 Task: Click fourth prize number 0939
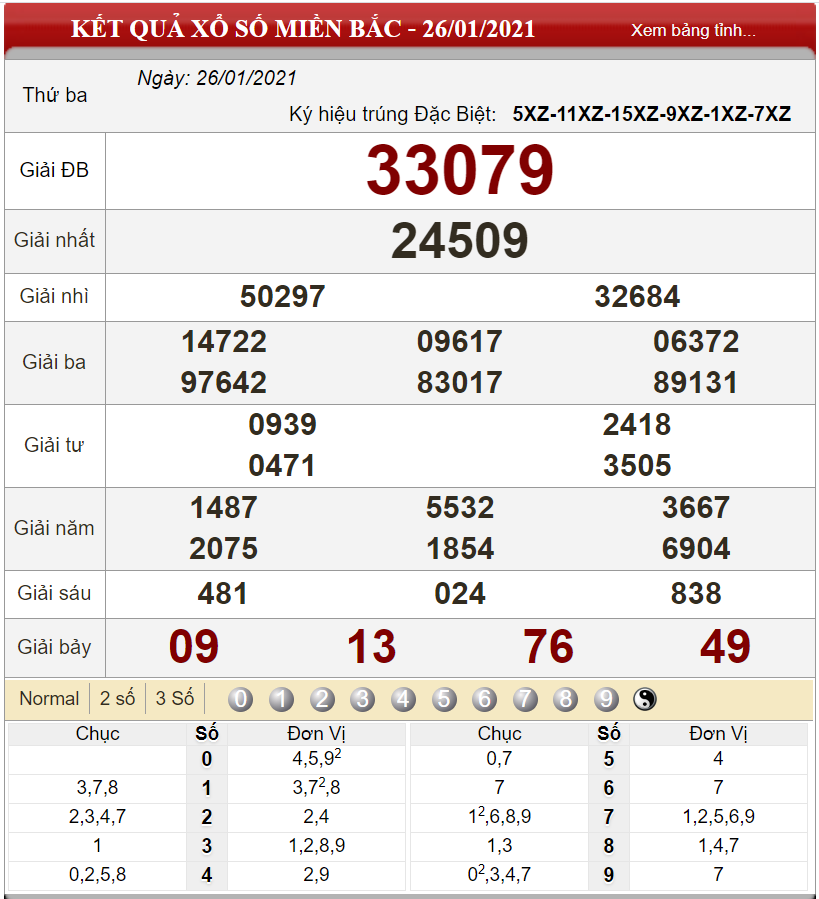tap(282, 425)
